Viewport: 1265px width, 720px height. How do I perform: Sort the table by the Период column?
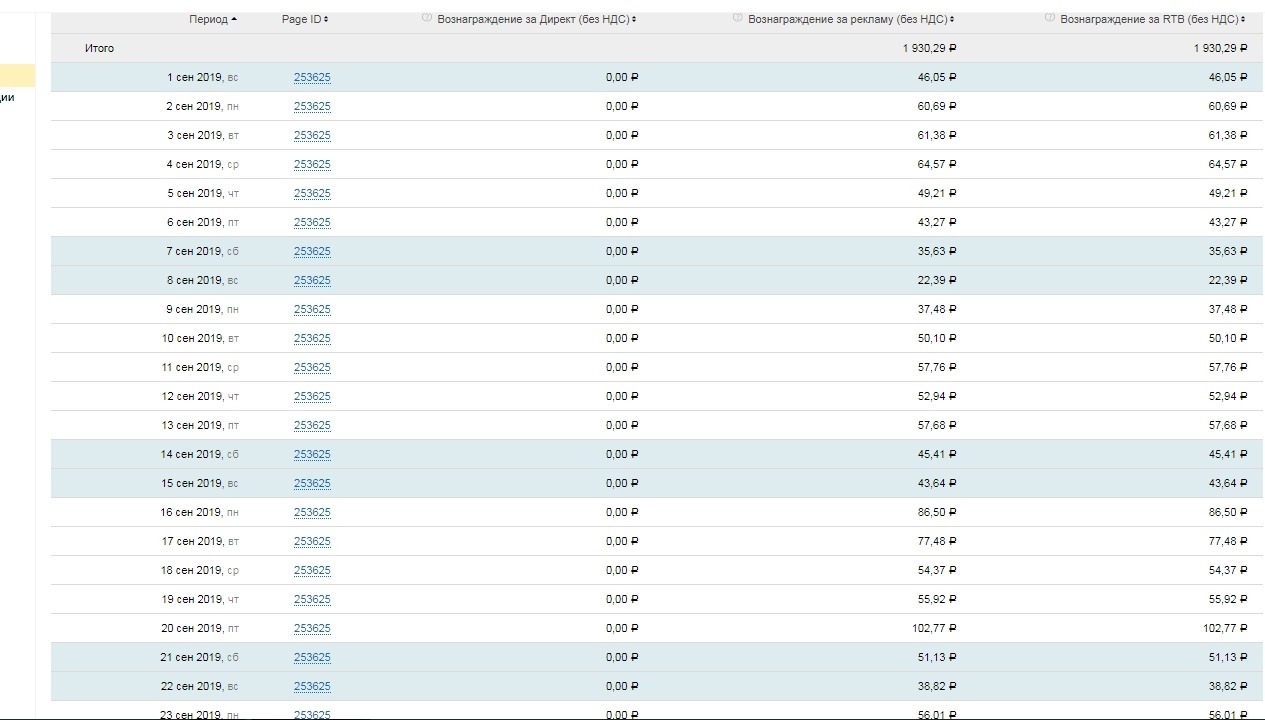(x=213, y=19)
